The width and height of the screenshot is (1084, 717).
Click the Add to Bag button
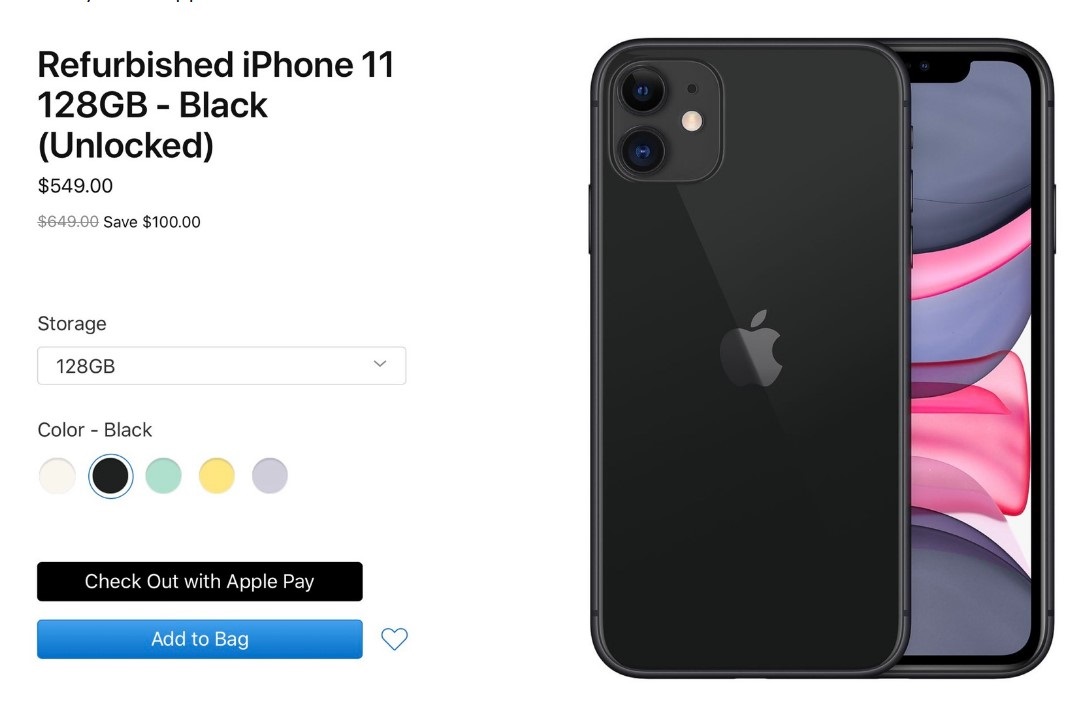200,639
